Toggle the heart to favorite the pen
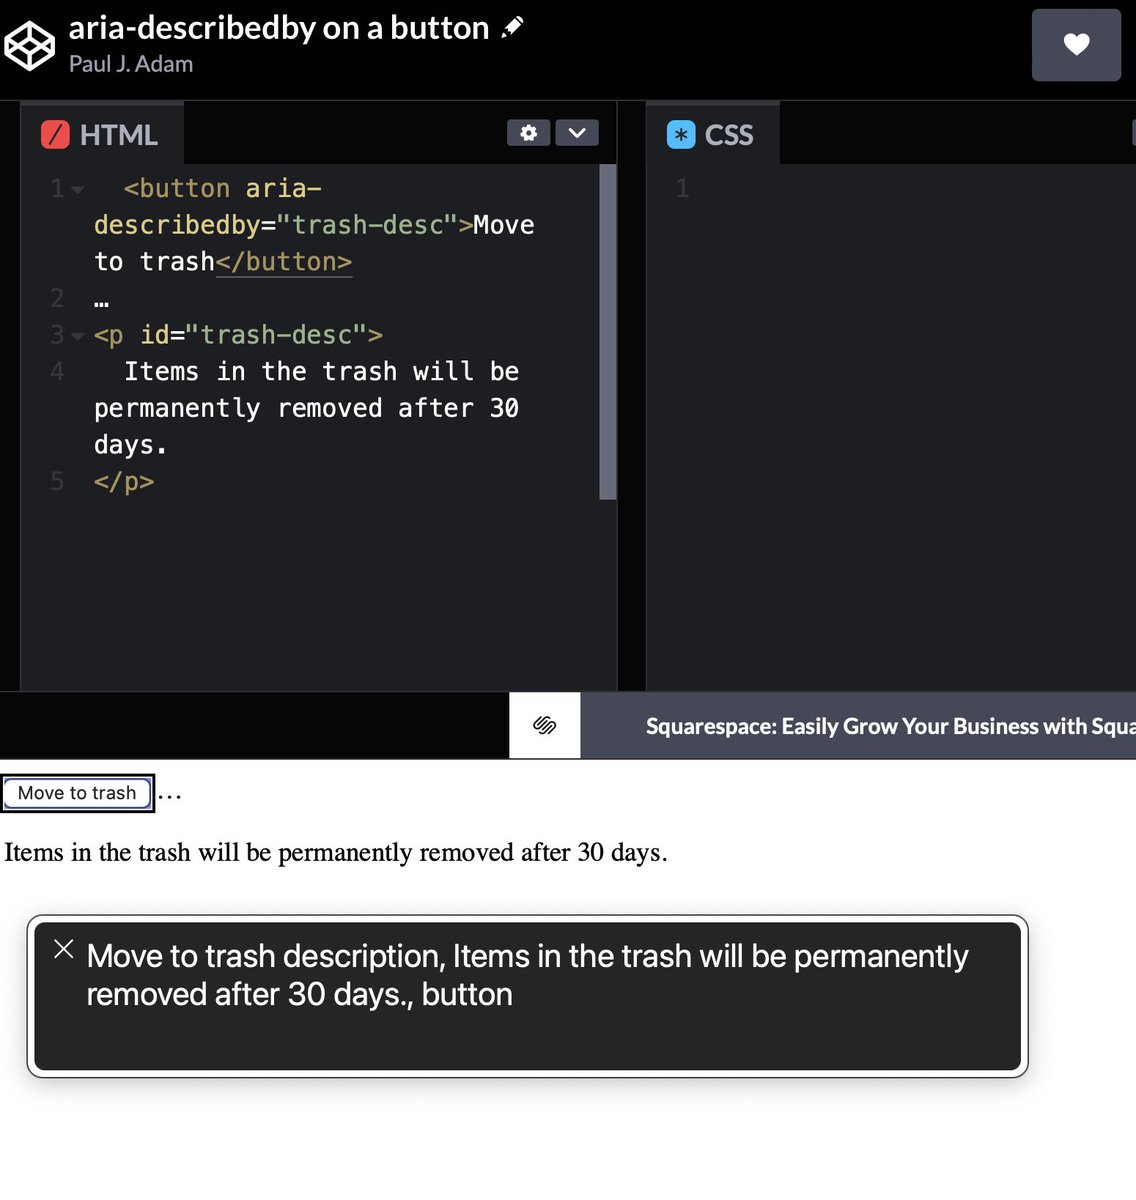1136x1200 pixels. (1076, 45)
